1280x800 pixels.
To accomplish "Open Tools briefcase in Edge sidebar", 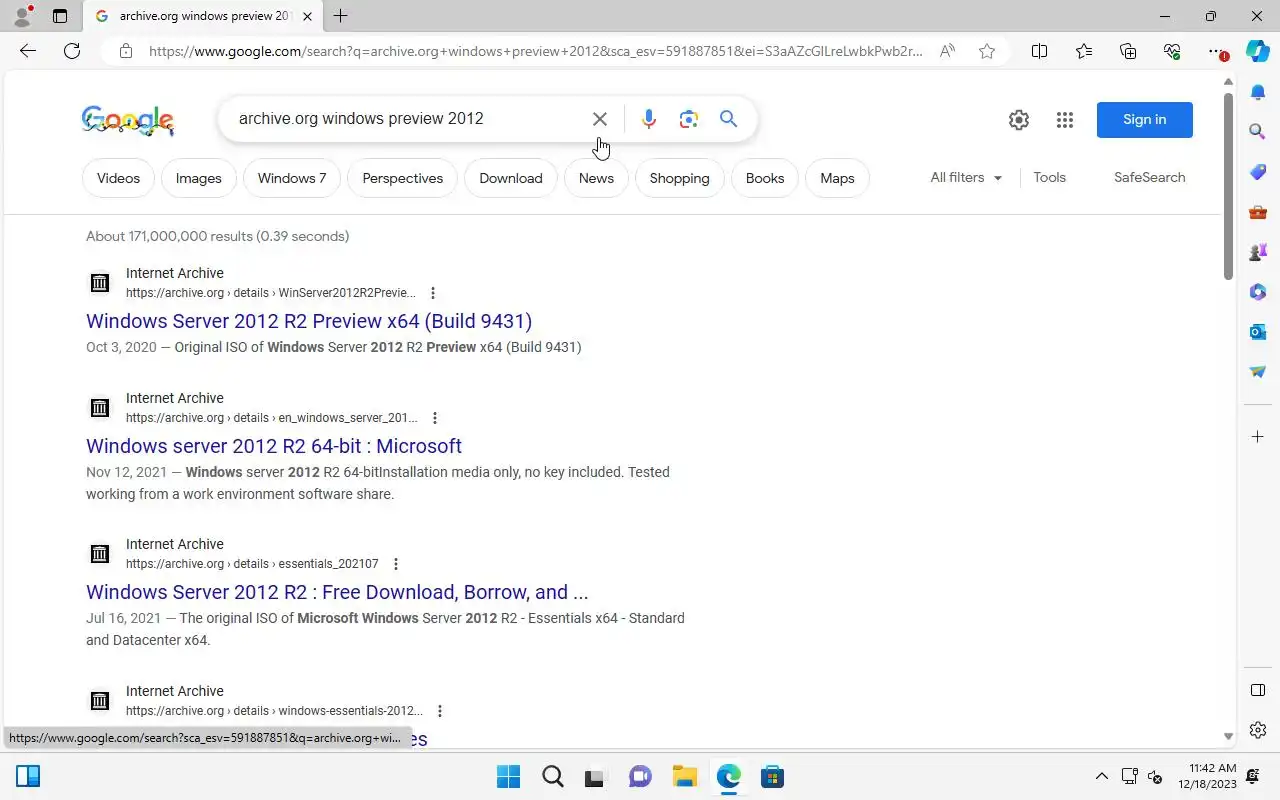I will click(1258, 212).
